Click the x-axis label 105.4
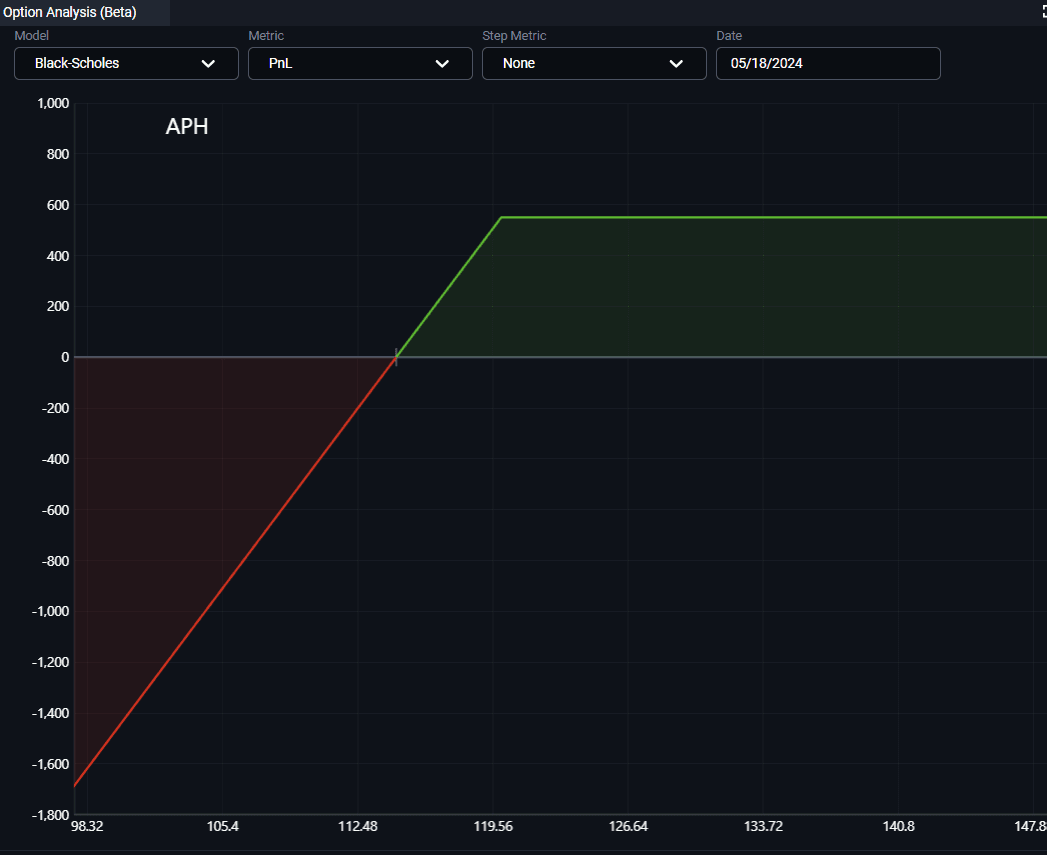The width and height of the screenshot is (1047, 855). 223,826
